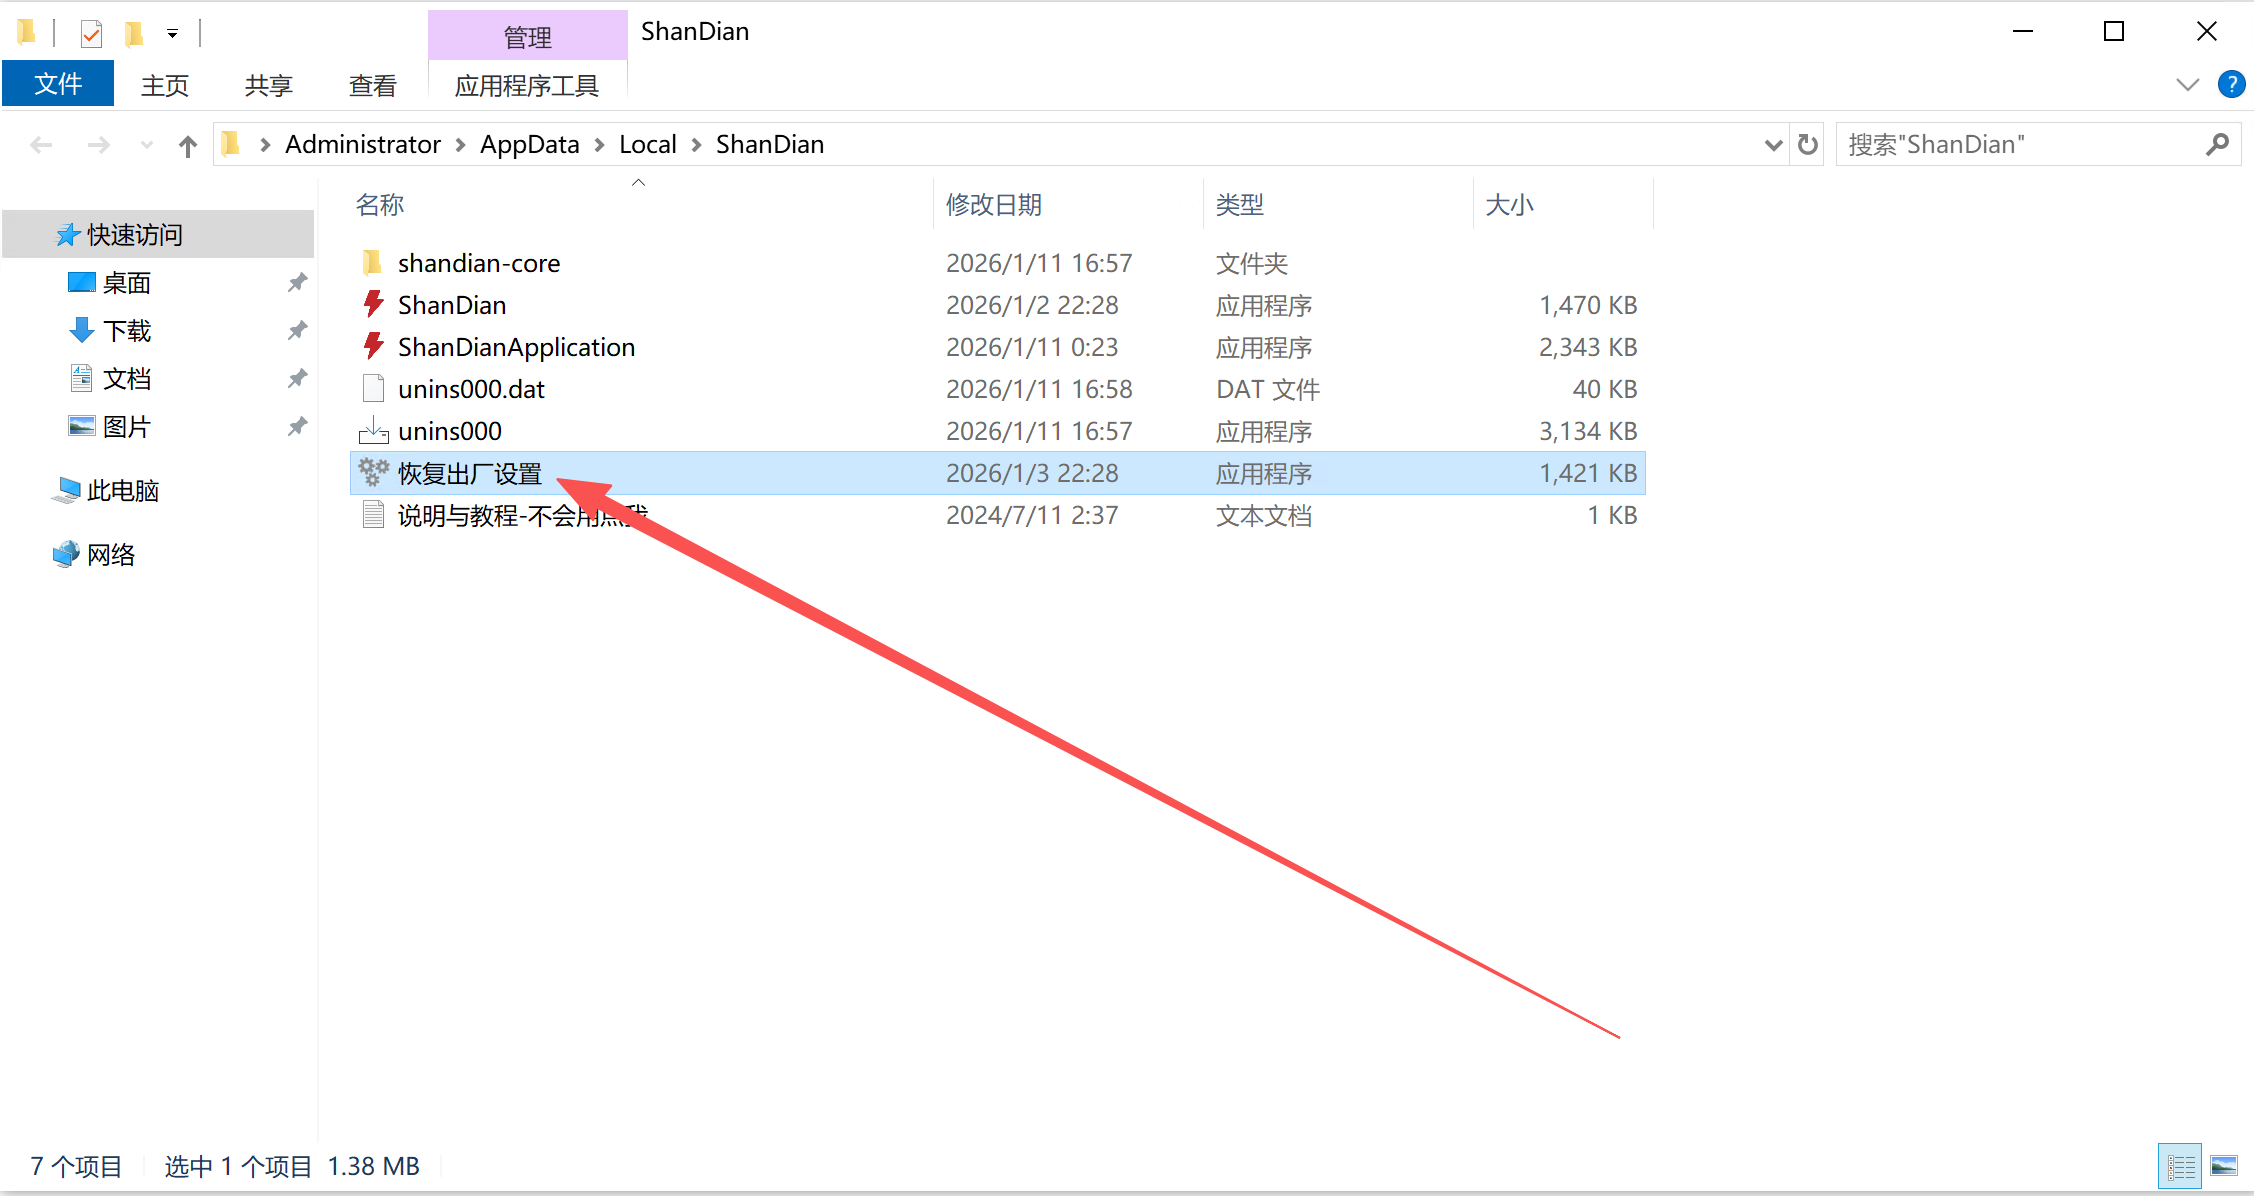Click the ShanDian lightning application icon
Image resolution: width=2254 pixels, height=1196 pixels.
[x=373, y=304]
